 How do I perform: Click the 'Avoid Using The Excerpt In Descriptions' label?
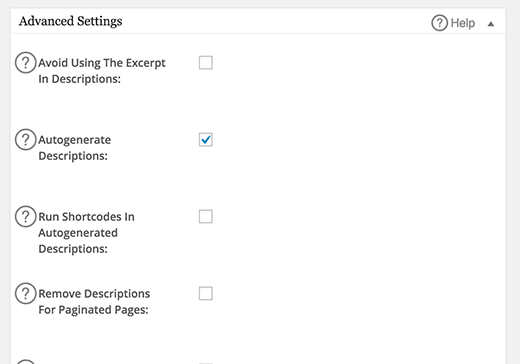102,71
